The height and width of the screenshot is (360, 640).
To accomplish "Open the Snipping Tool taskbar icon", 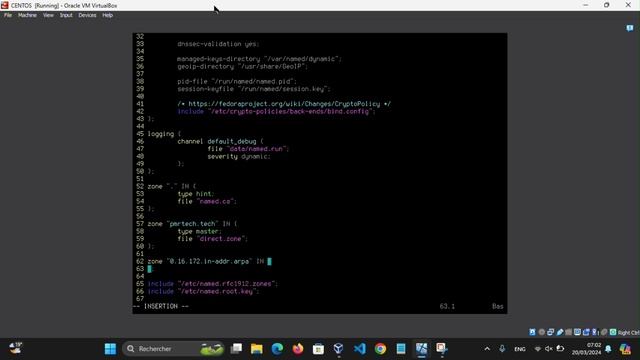I will pyautogui.click(x=442, y=349).
